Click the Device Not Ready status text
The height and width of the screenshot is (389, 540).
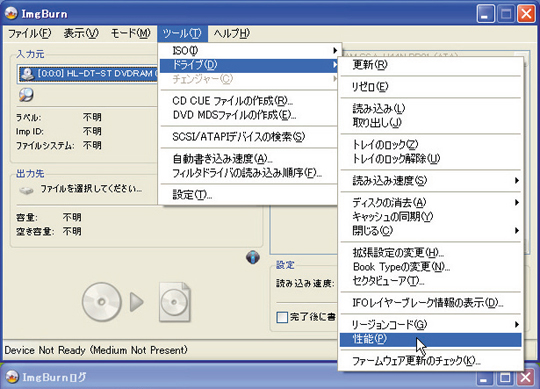click(x=96, y=350)
